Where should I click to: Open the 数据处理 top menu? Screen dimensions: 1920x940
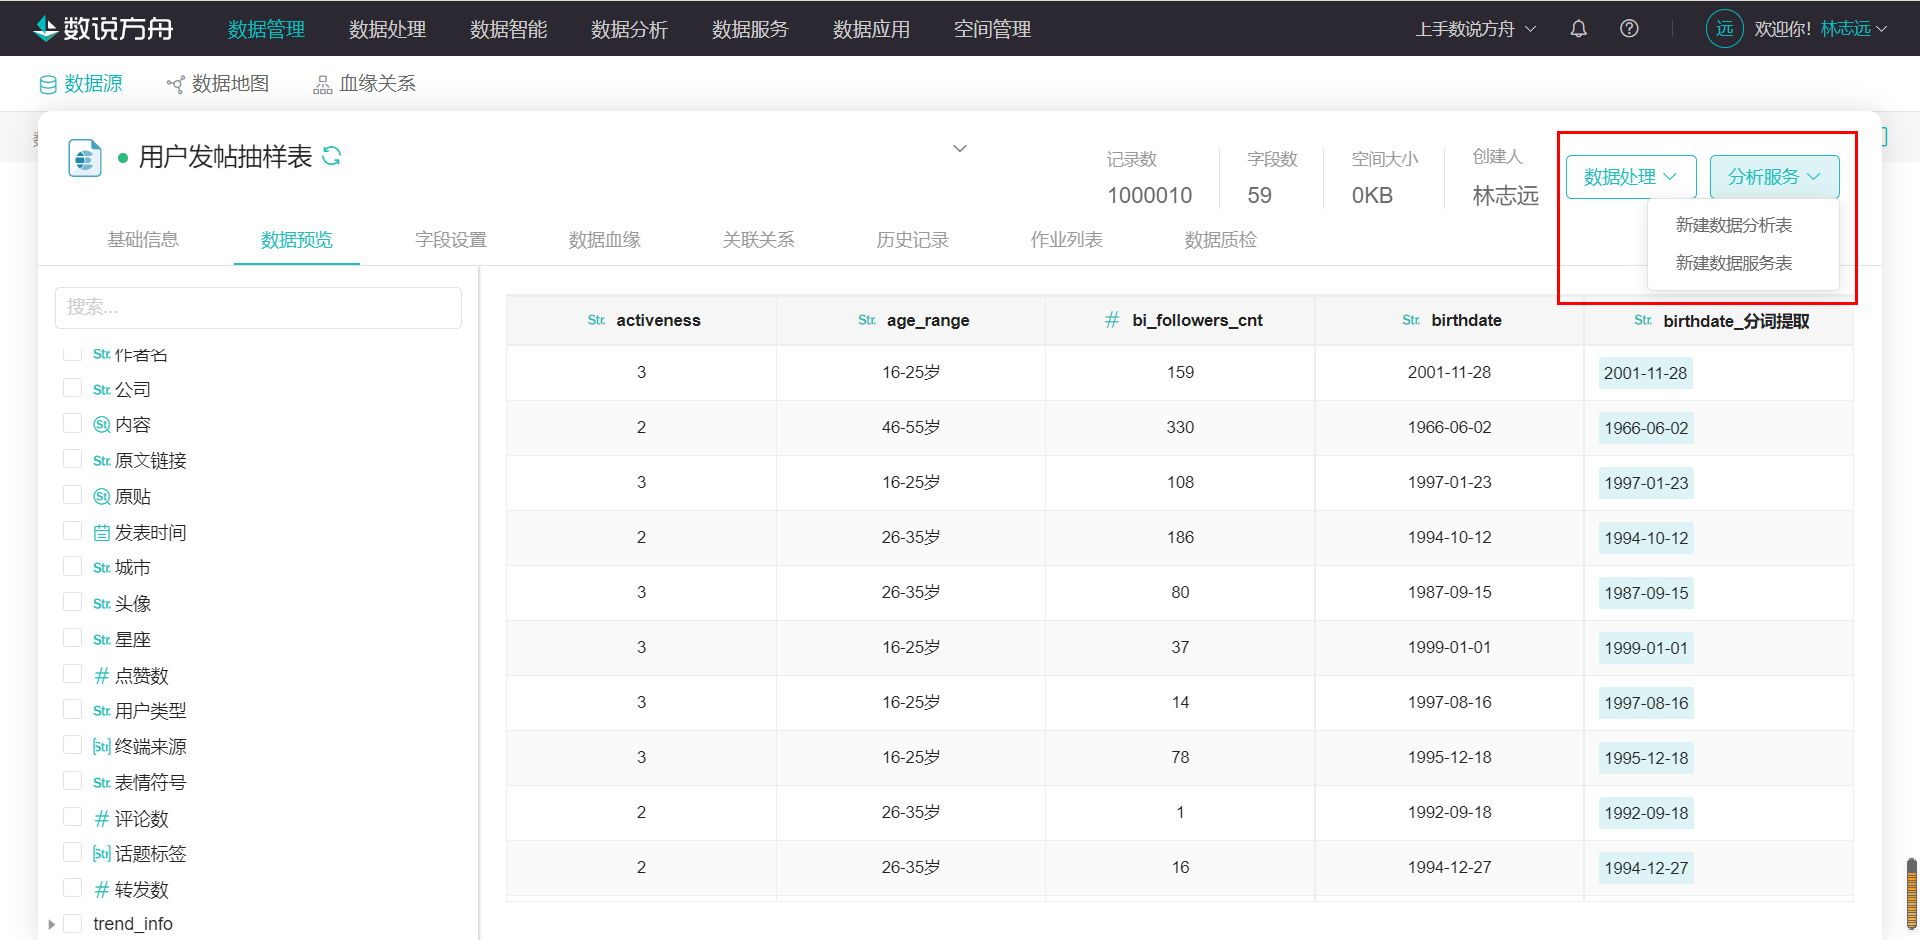point(388,29)
